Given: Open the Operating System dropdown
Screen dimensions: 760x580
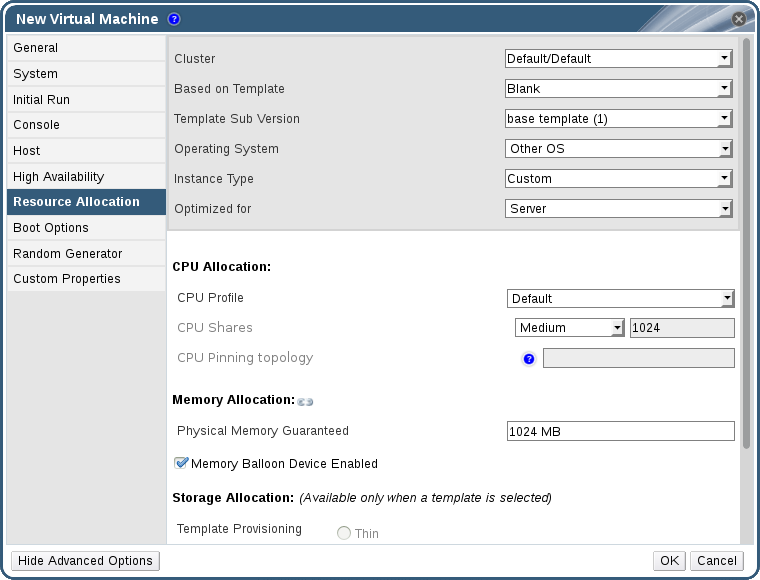Looking at the screenshot, I should tap(619, 149).
